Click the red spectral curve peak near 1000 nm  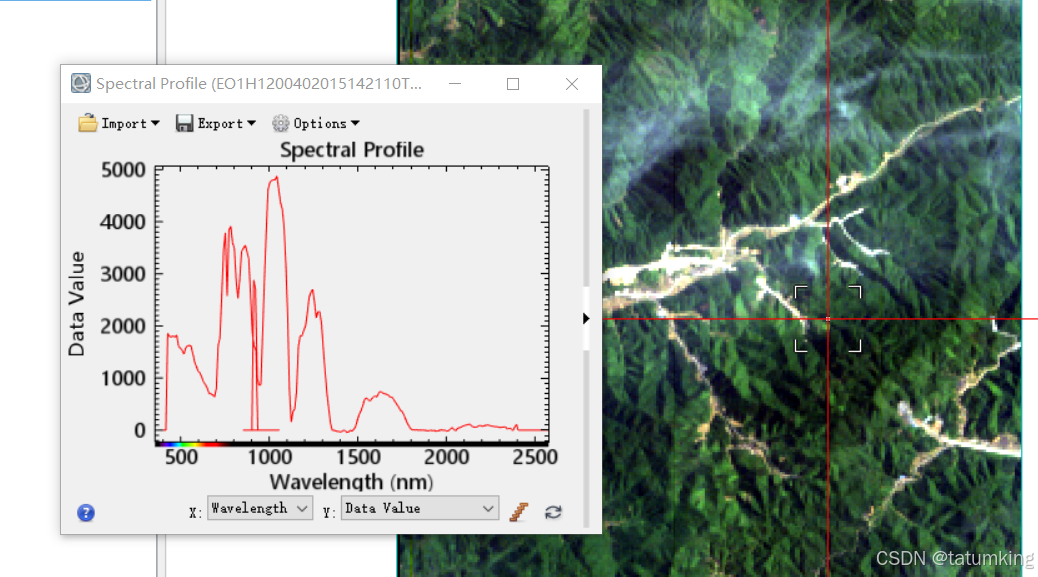pyautogui.click(x=276, y=177)
